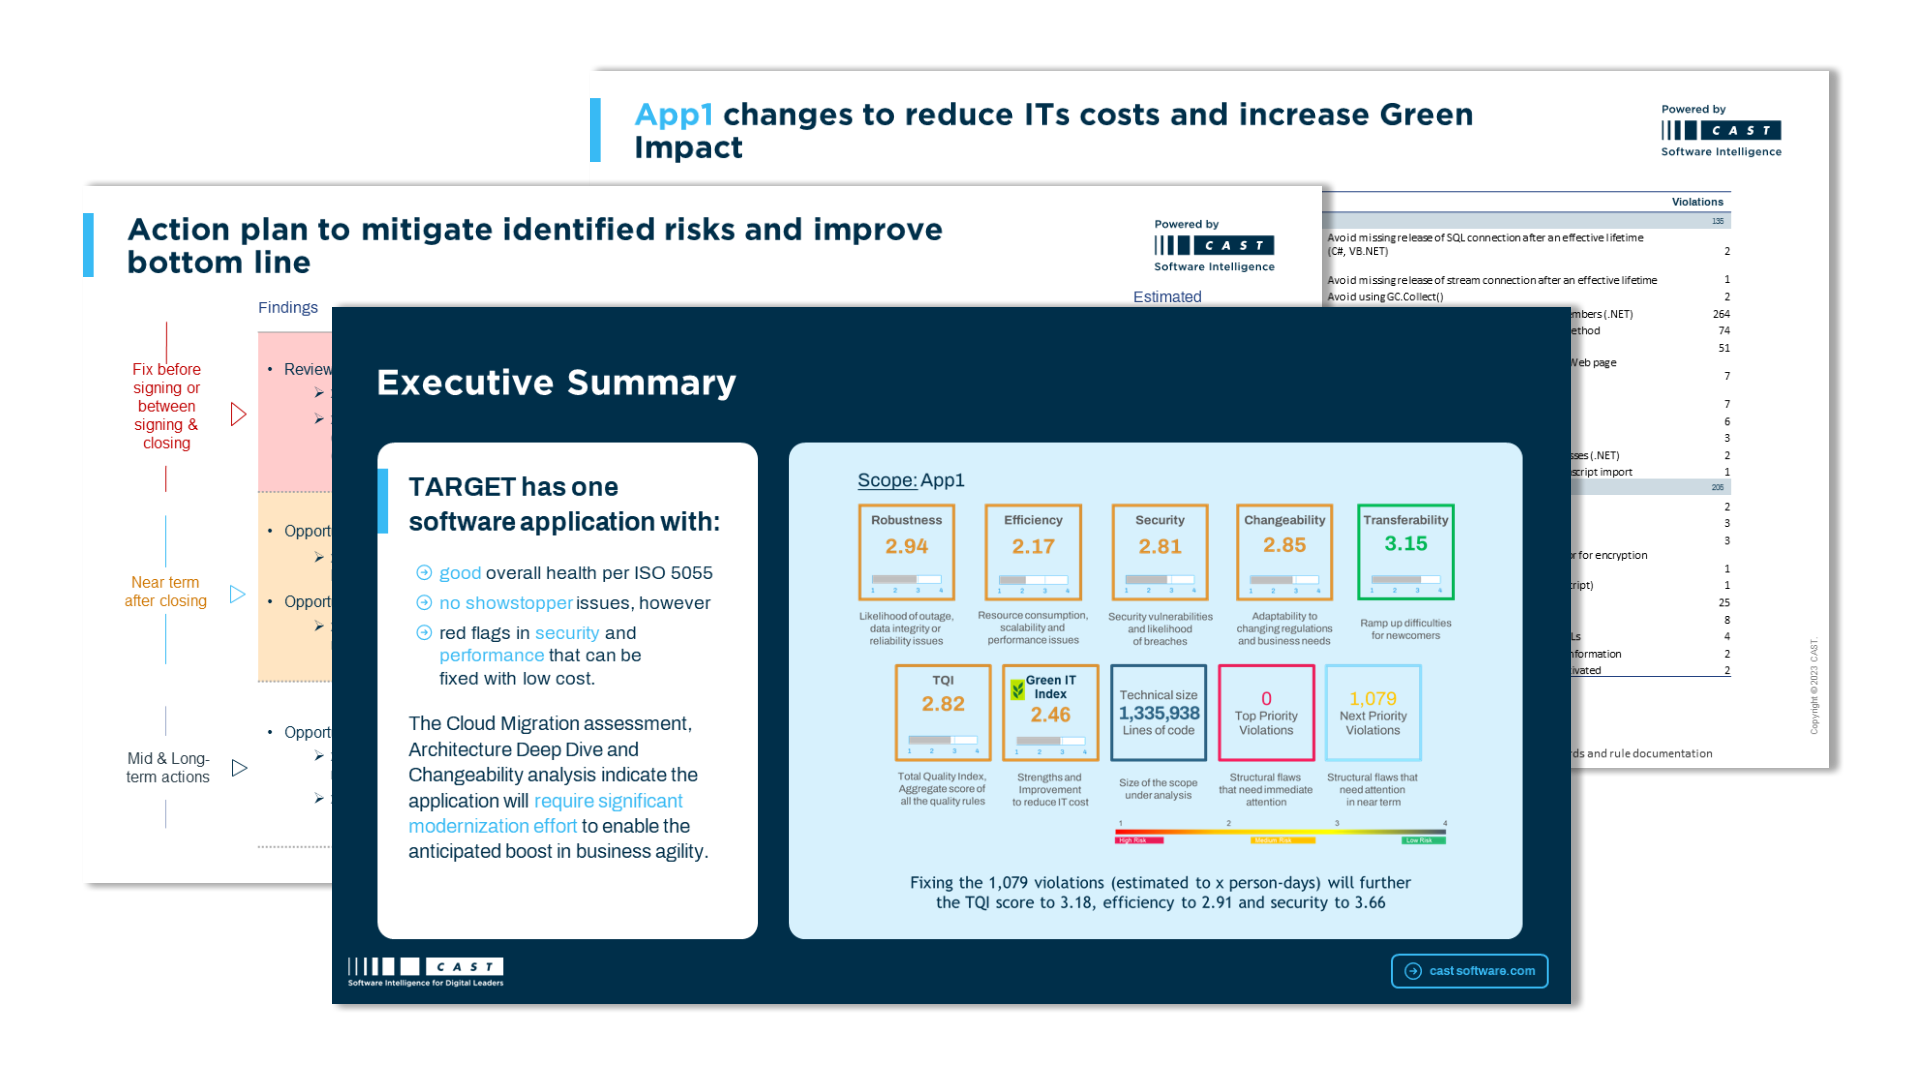Click the 'Review' bullet on Action plan slide
Screen dimensions: 1920x1080
pyautogui.click(x=307, y=370)
